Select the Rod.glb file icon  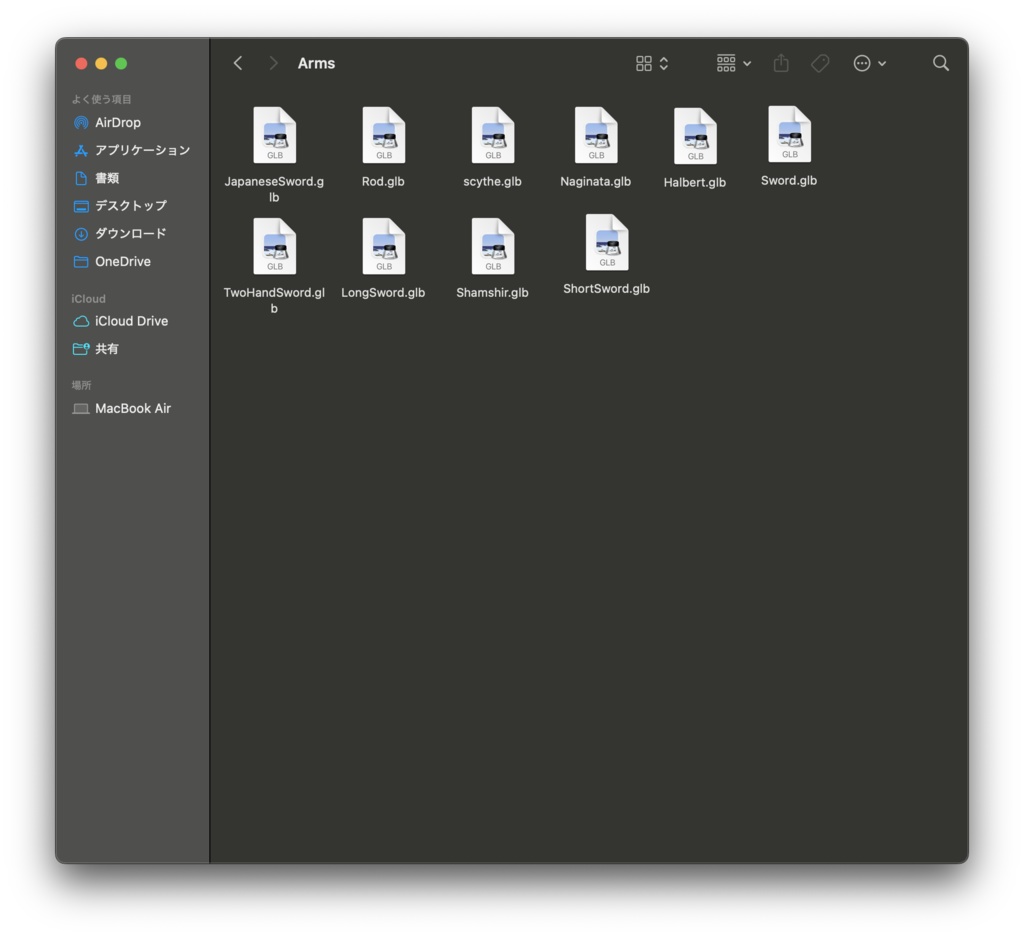(x=383, y=135)
